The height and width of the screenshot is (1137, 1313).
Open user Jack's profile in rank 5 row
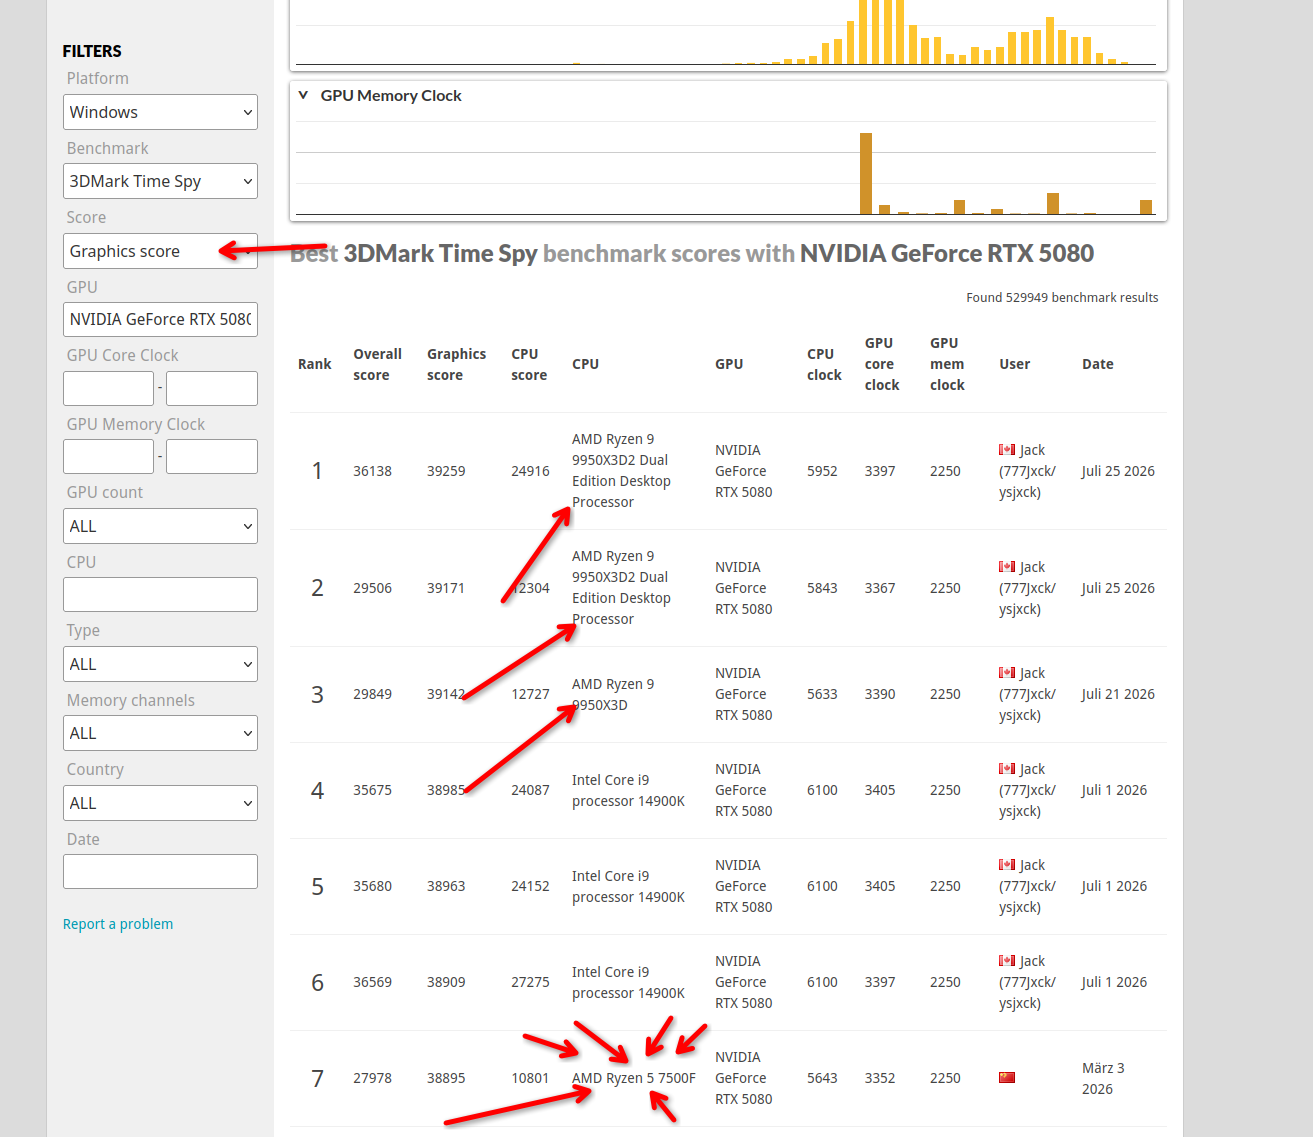click(x=1027, y=886)
